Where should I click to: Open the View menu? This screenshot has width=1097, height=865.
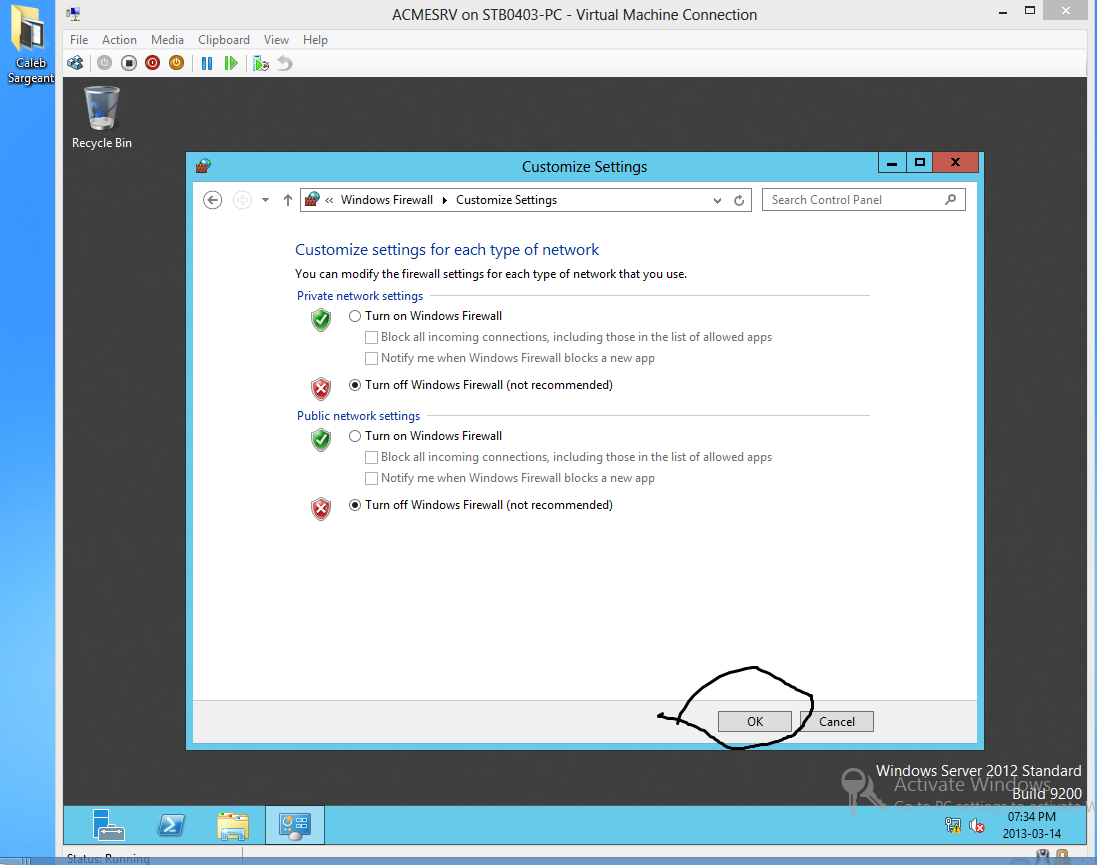click(x=276, y=40)
